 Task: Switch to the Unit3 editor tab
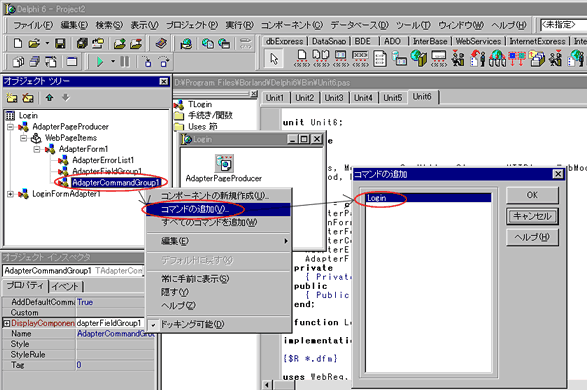click(334, 98)
